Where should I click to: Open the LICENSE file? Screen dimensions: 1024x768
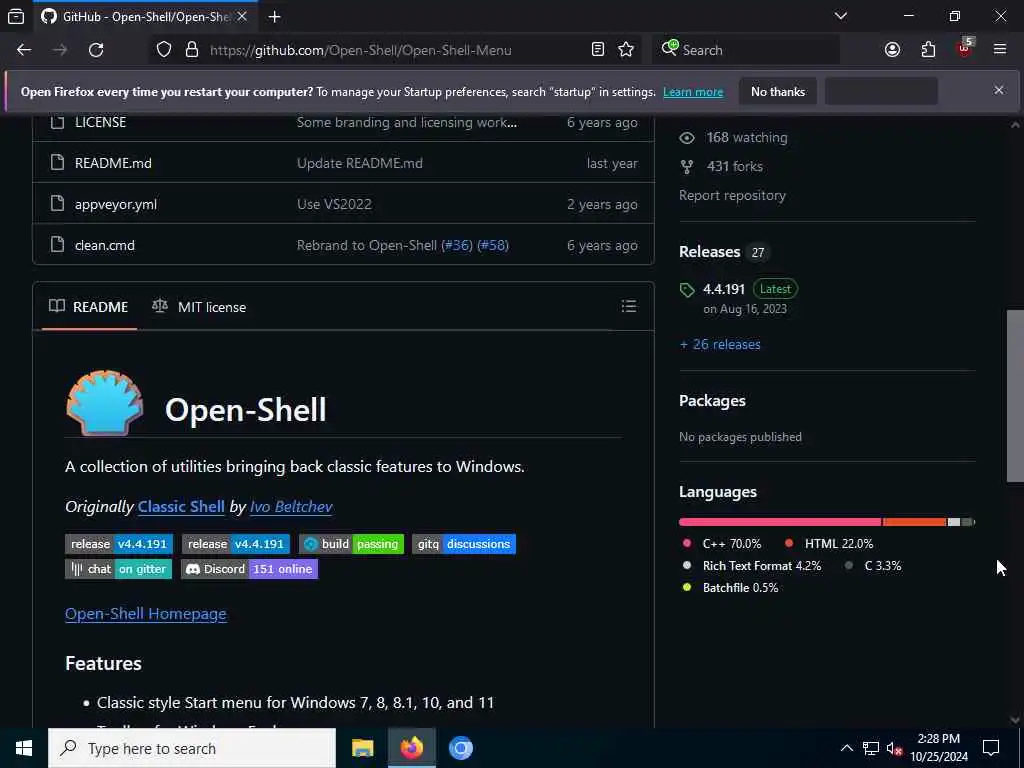tap(101, 122)
